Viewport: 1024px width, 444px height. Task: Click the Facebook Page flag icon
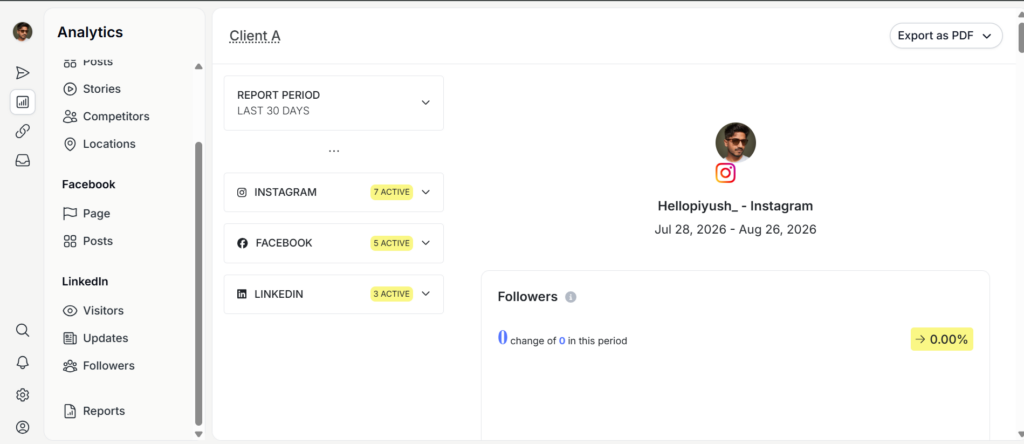pos(70,214)
